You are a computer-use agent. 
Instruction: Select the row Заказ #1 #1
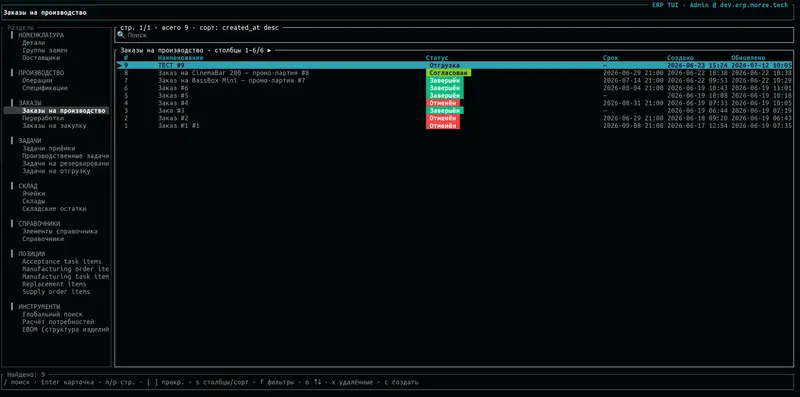pos(454,126)
